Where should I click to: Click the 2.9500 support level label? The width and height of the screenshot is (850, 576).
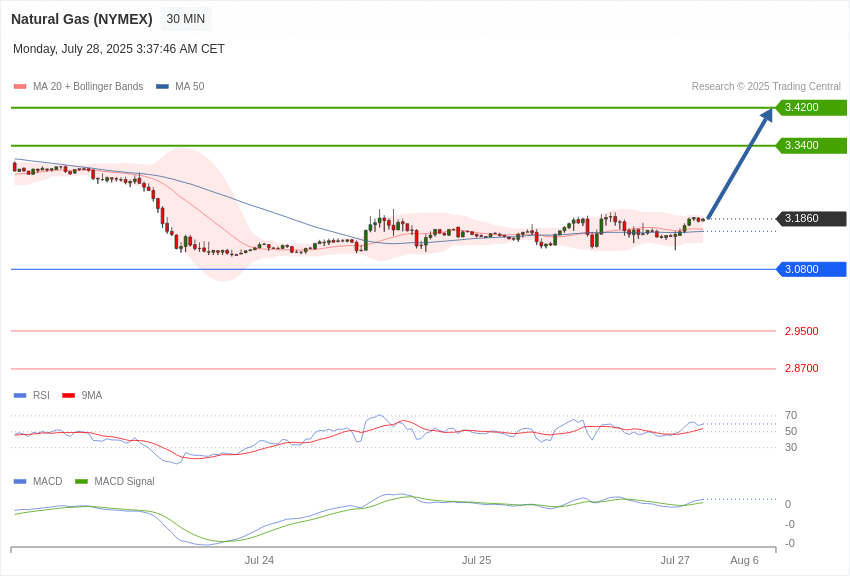tap(802, 331)
